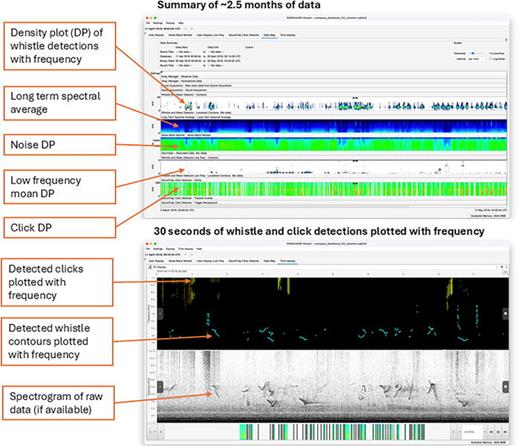Expand left hiding panel on spectrogram graph
Image resolution: width=520 pixels, height=446 pixels.
pos(160,387)
